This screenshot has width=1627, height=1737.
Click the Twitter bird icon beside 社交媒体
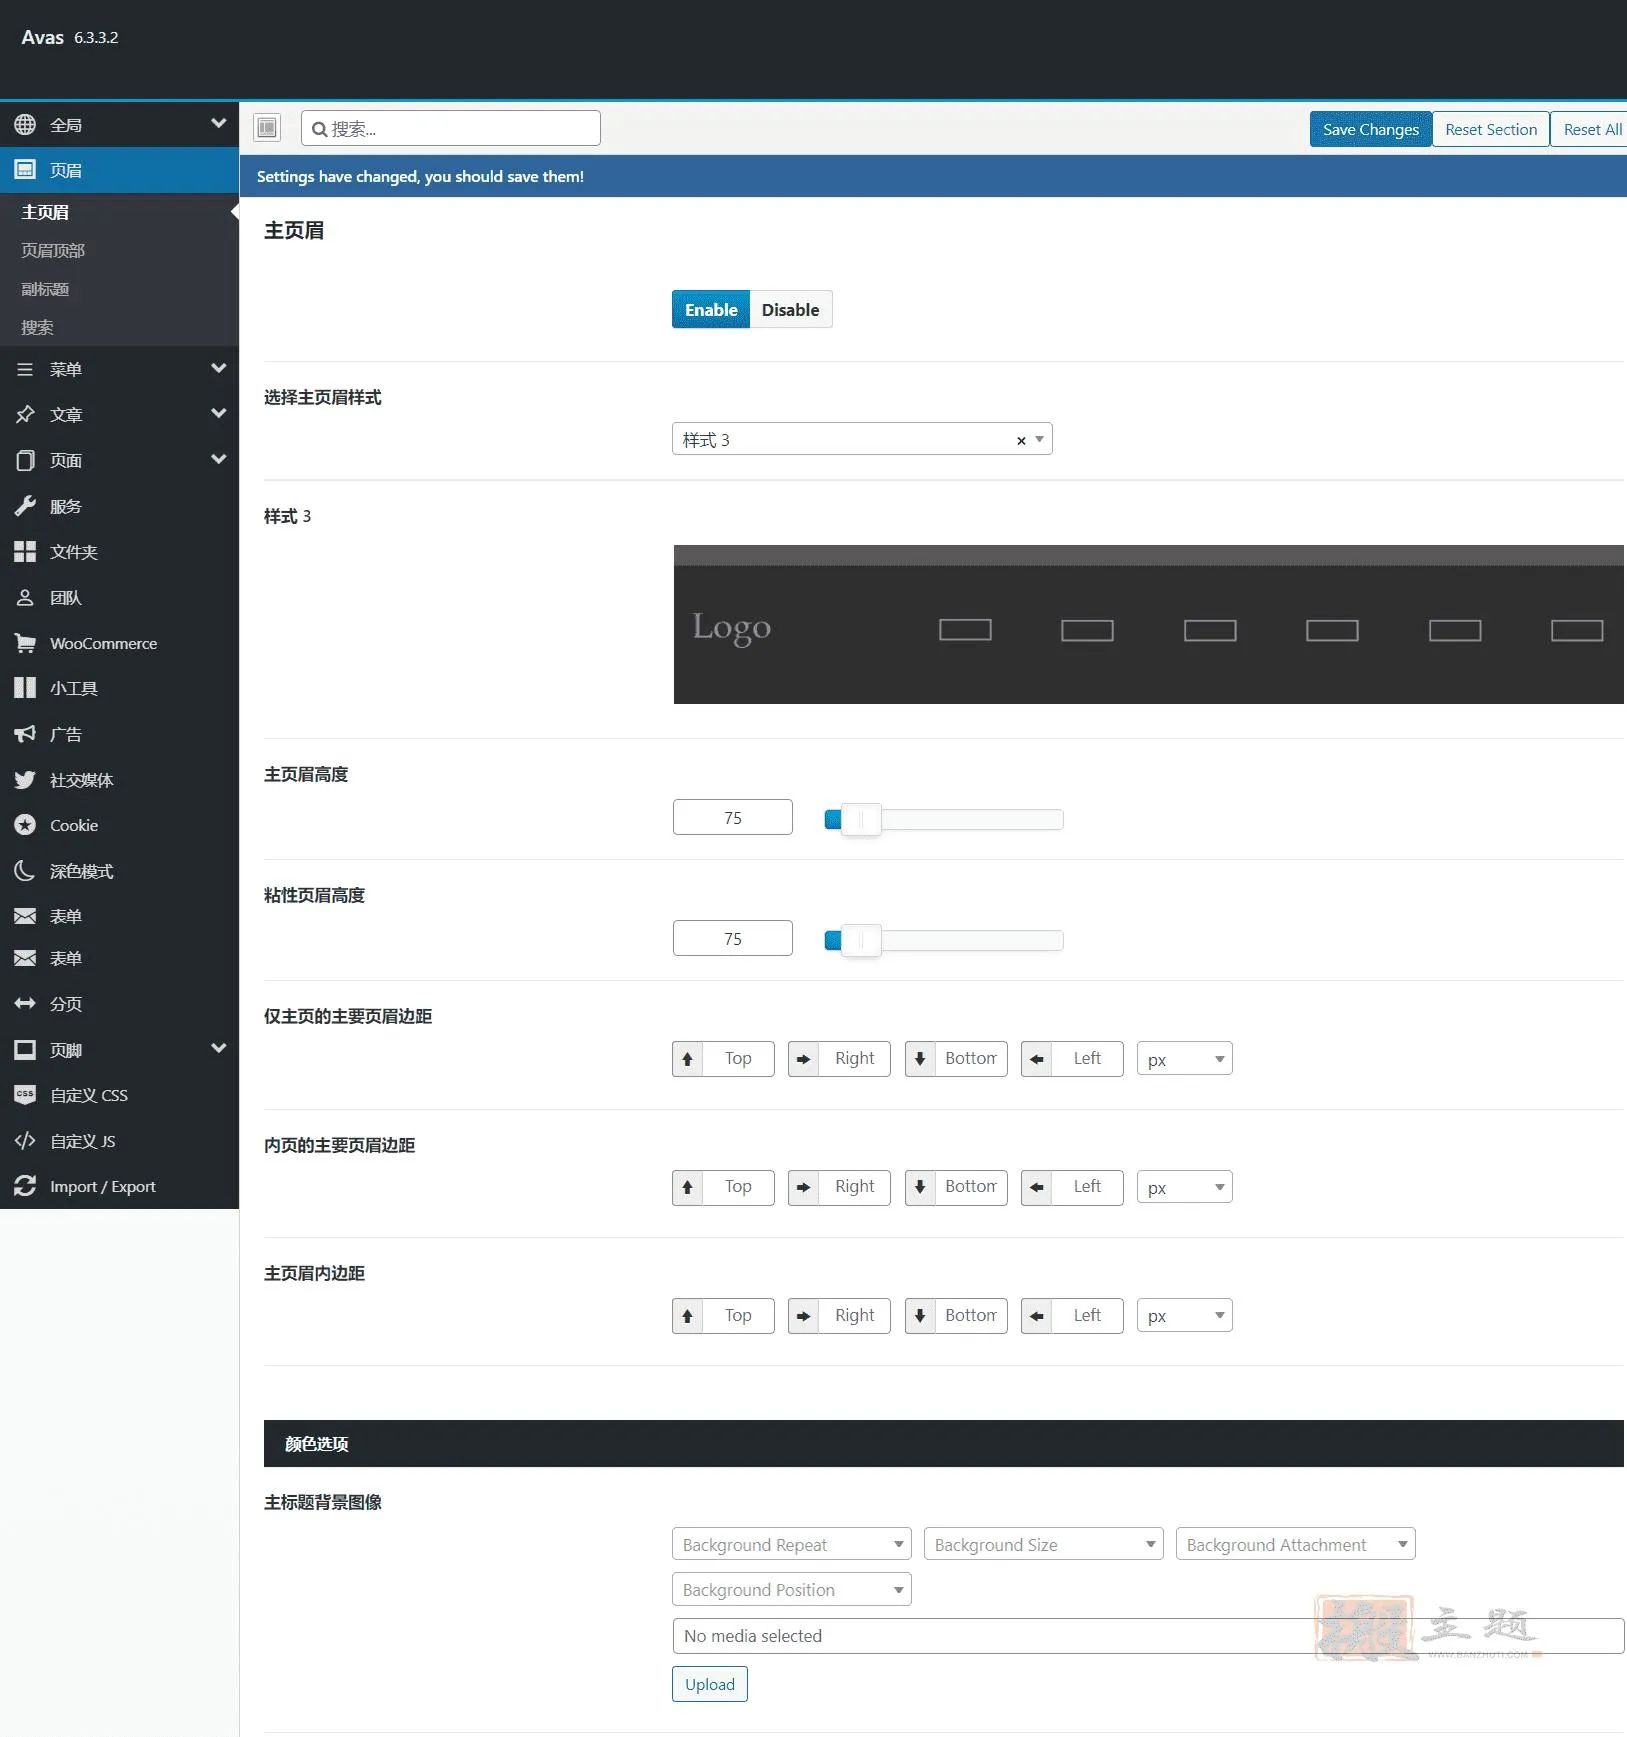point(25,780)
